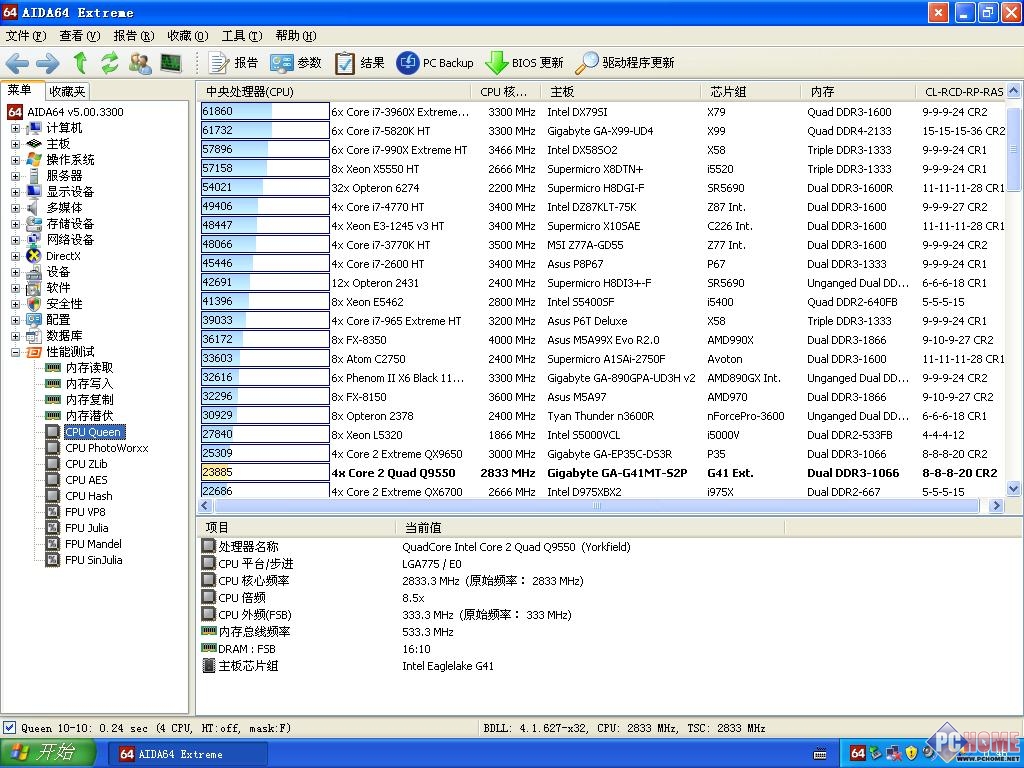Viewport: 1024px width, 768px height.
Task: Sort by 中央处理器(CPU) column header
Action: pyautogui.click(x=333, y=92)
